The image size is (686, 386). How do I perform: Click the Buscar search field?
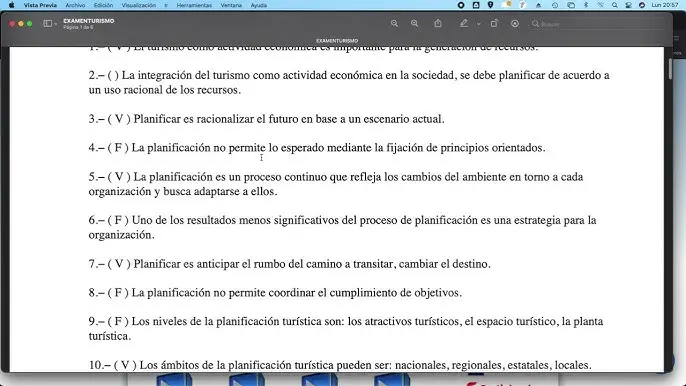click(597, 24)
